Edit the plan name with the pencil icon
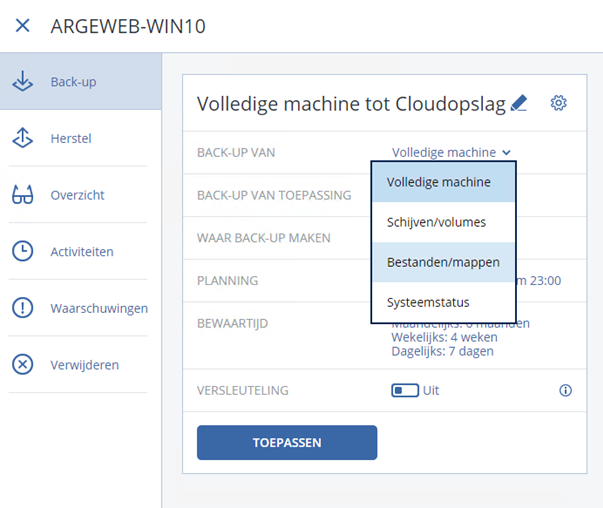Screen dimensions: 603x508 coord(518,103)
